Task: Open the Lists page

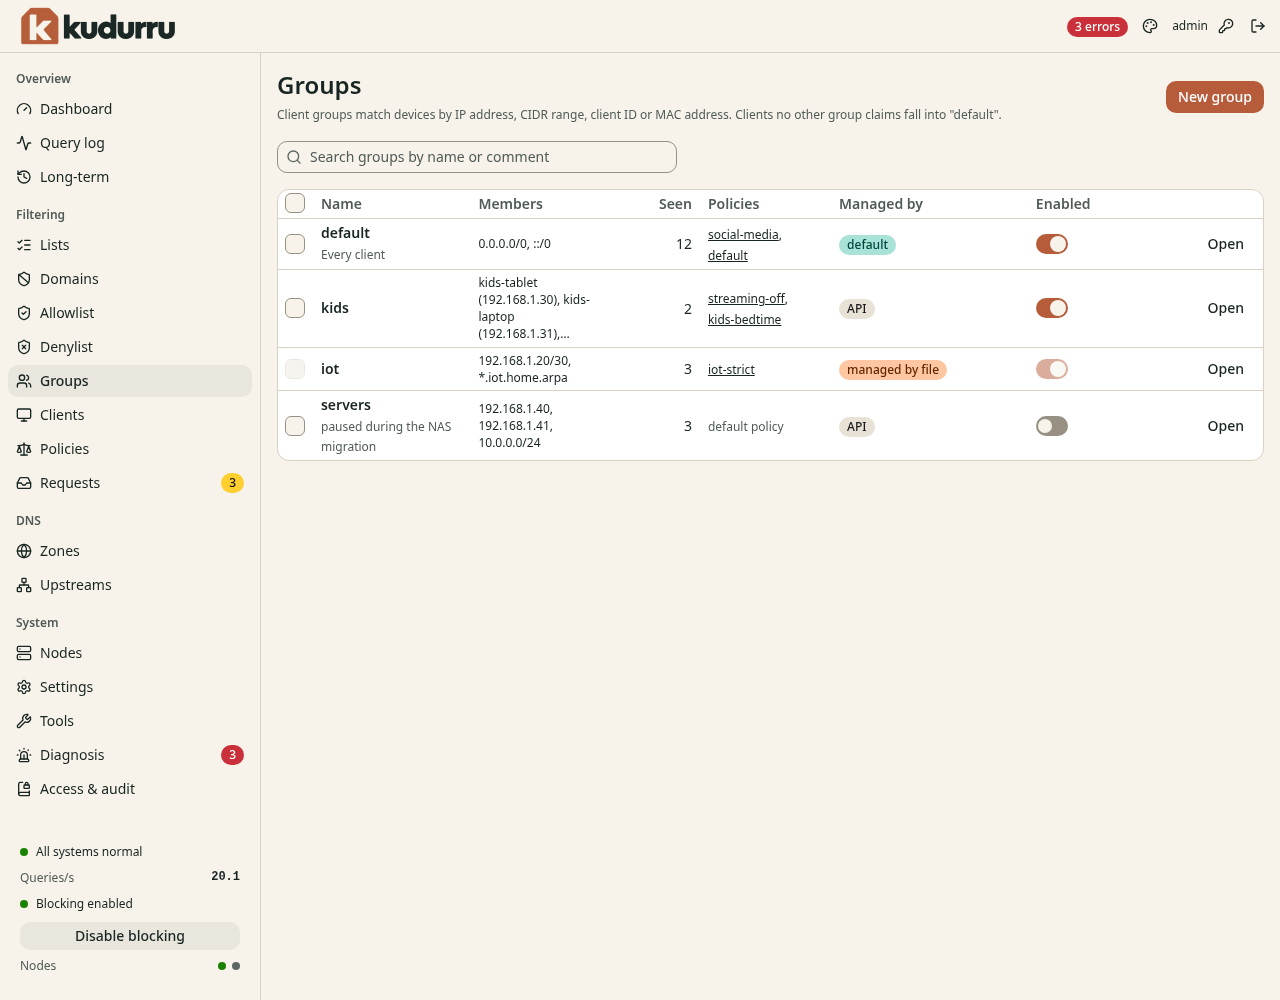Action: [x=130, y=245]
